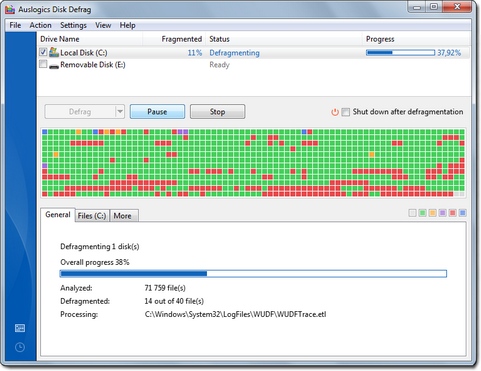
Task: Click the 37,92% progress value
Action: coord(449,53)
